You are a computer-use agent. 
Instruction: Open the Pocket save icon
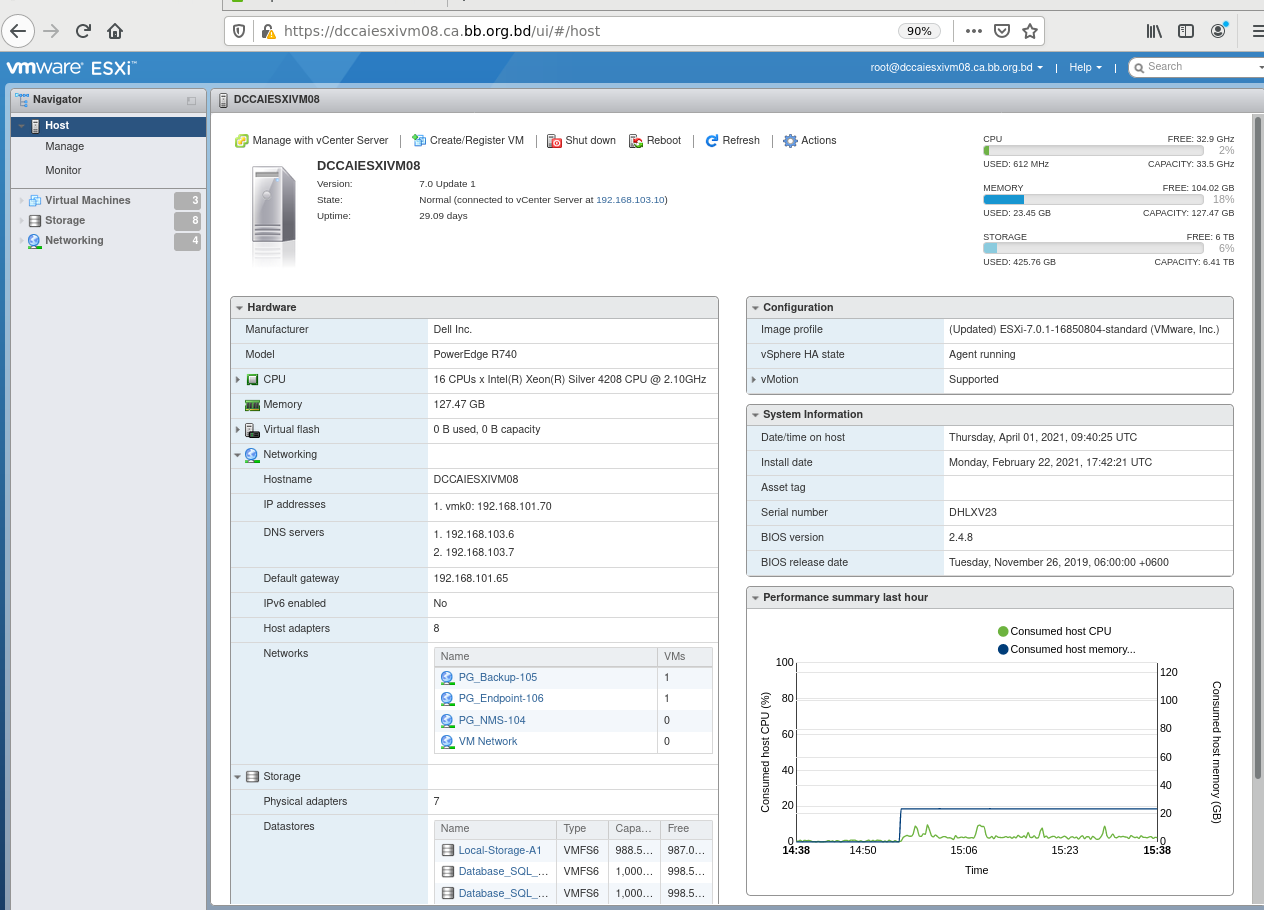coord(1002,31)
